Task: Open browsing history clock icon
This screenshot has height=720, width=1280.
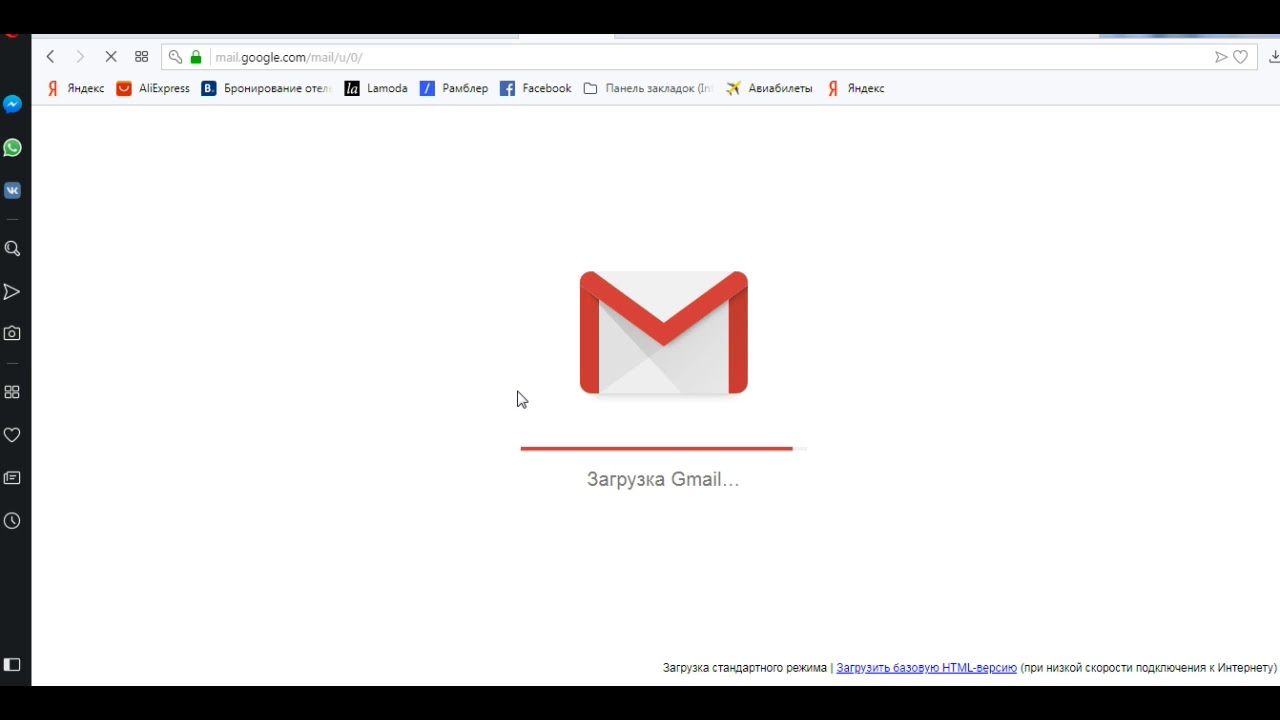Action: coord(12,521)
